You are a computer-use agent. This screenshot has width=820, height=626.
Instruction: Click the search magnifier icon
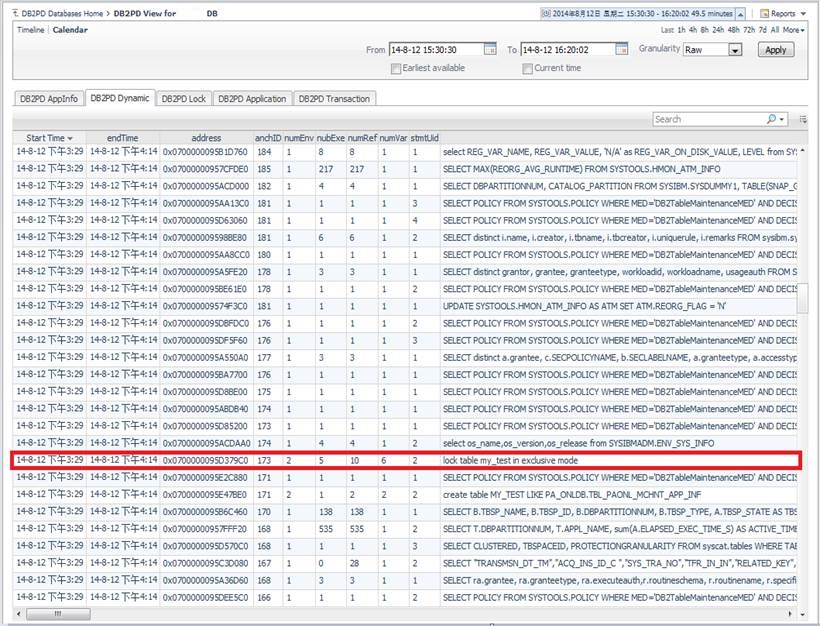coord(771,119)
